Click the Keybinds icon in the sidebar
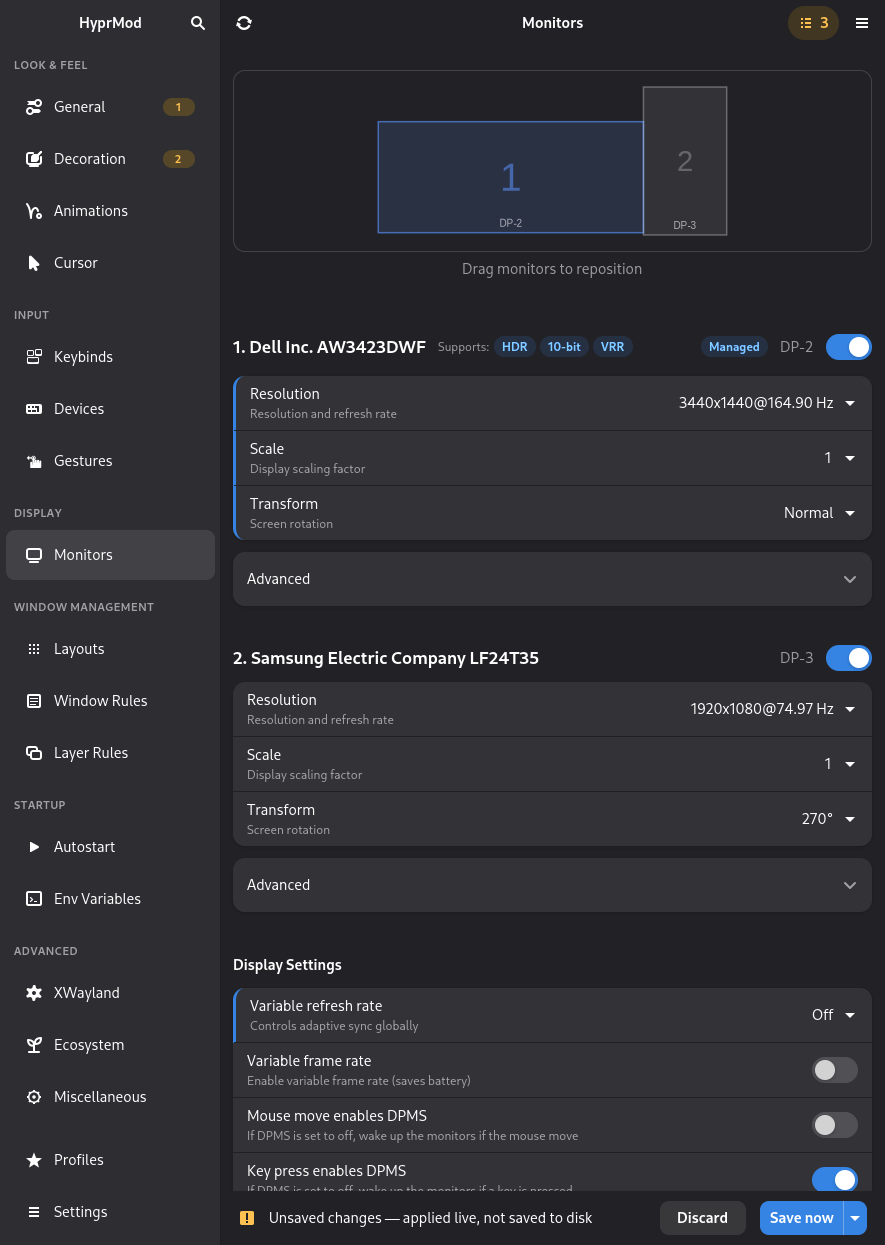 click(34, 357)
